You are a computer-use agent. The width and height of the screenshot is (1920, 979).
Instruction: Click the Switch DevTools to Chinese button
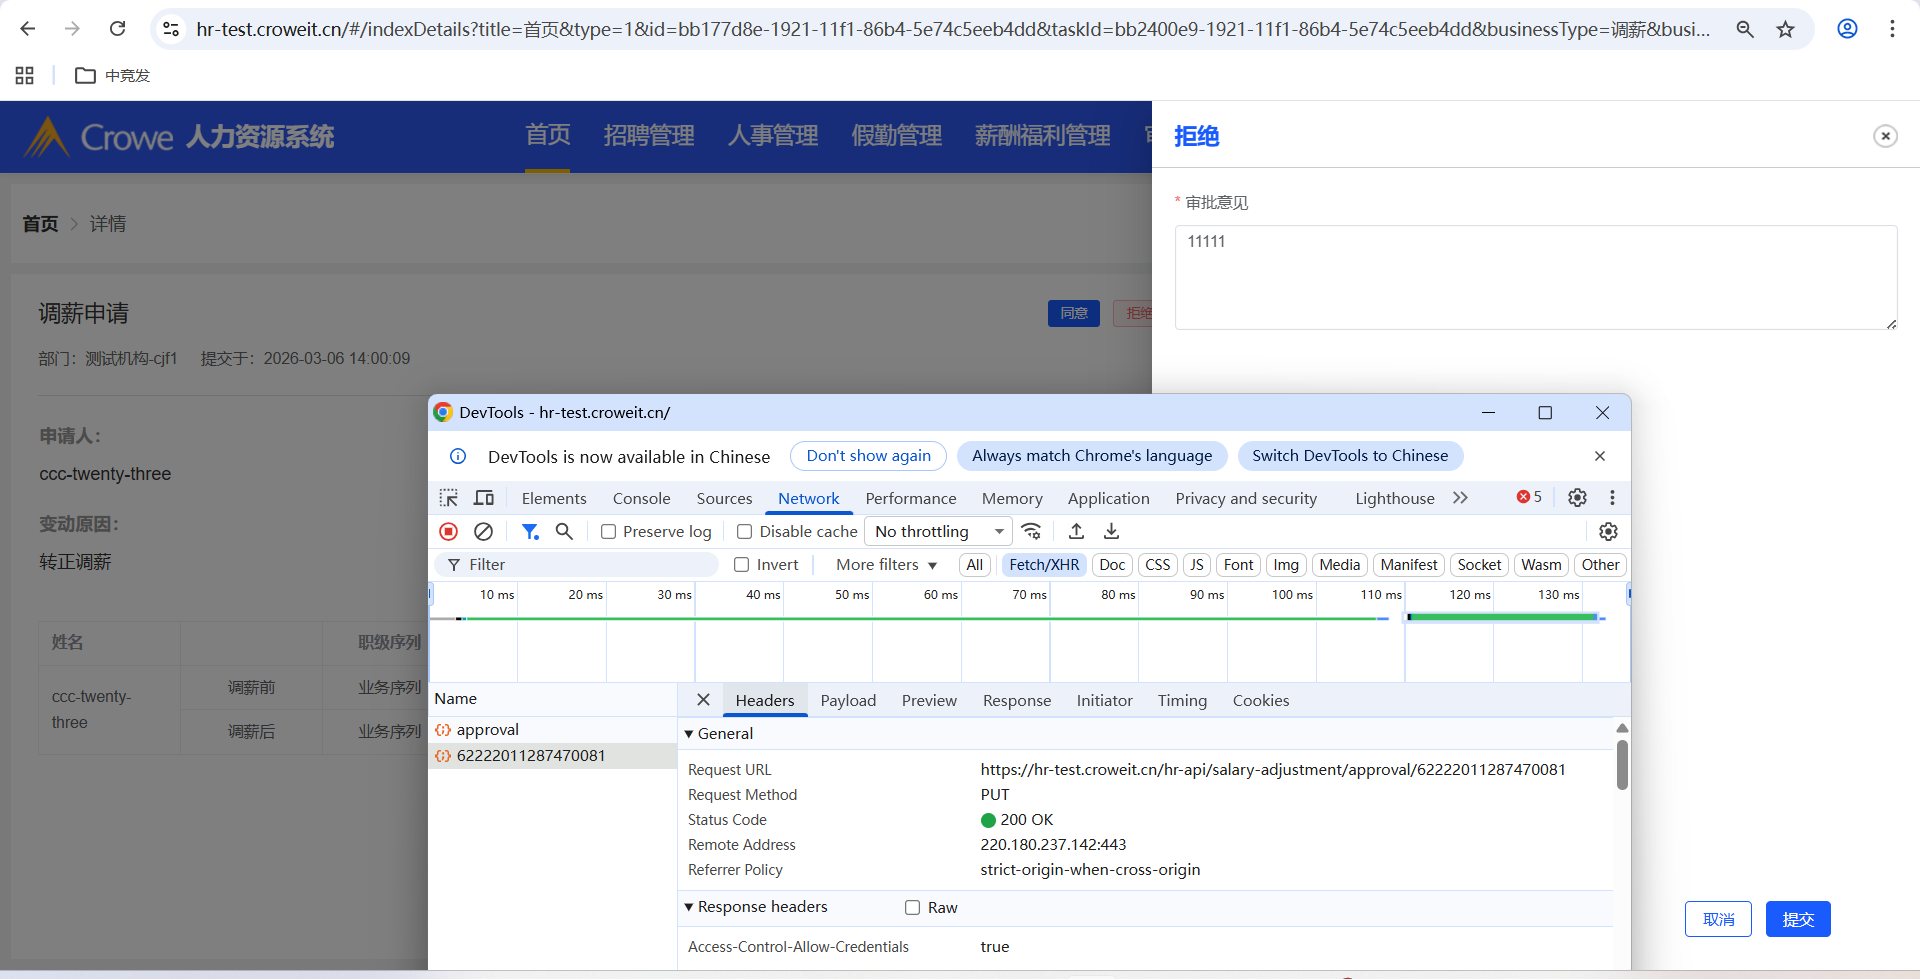(1349, 456)
